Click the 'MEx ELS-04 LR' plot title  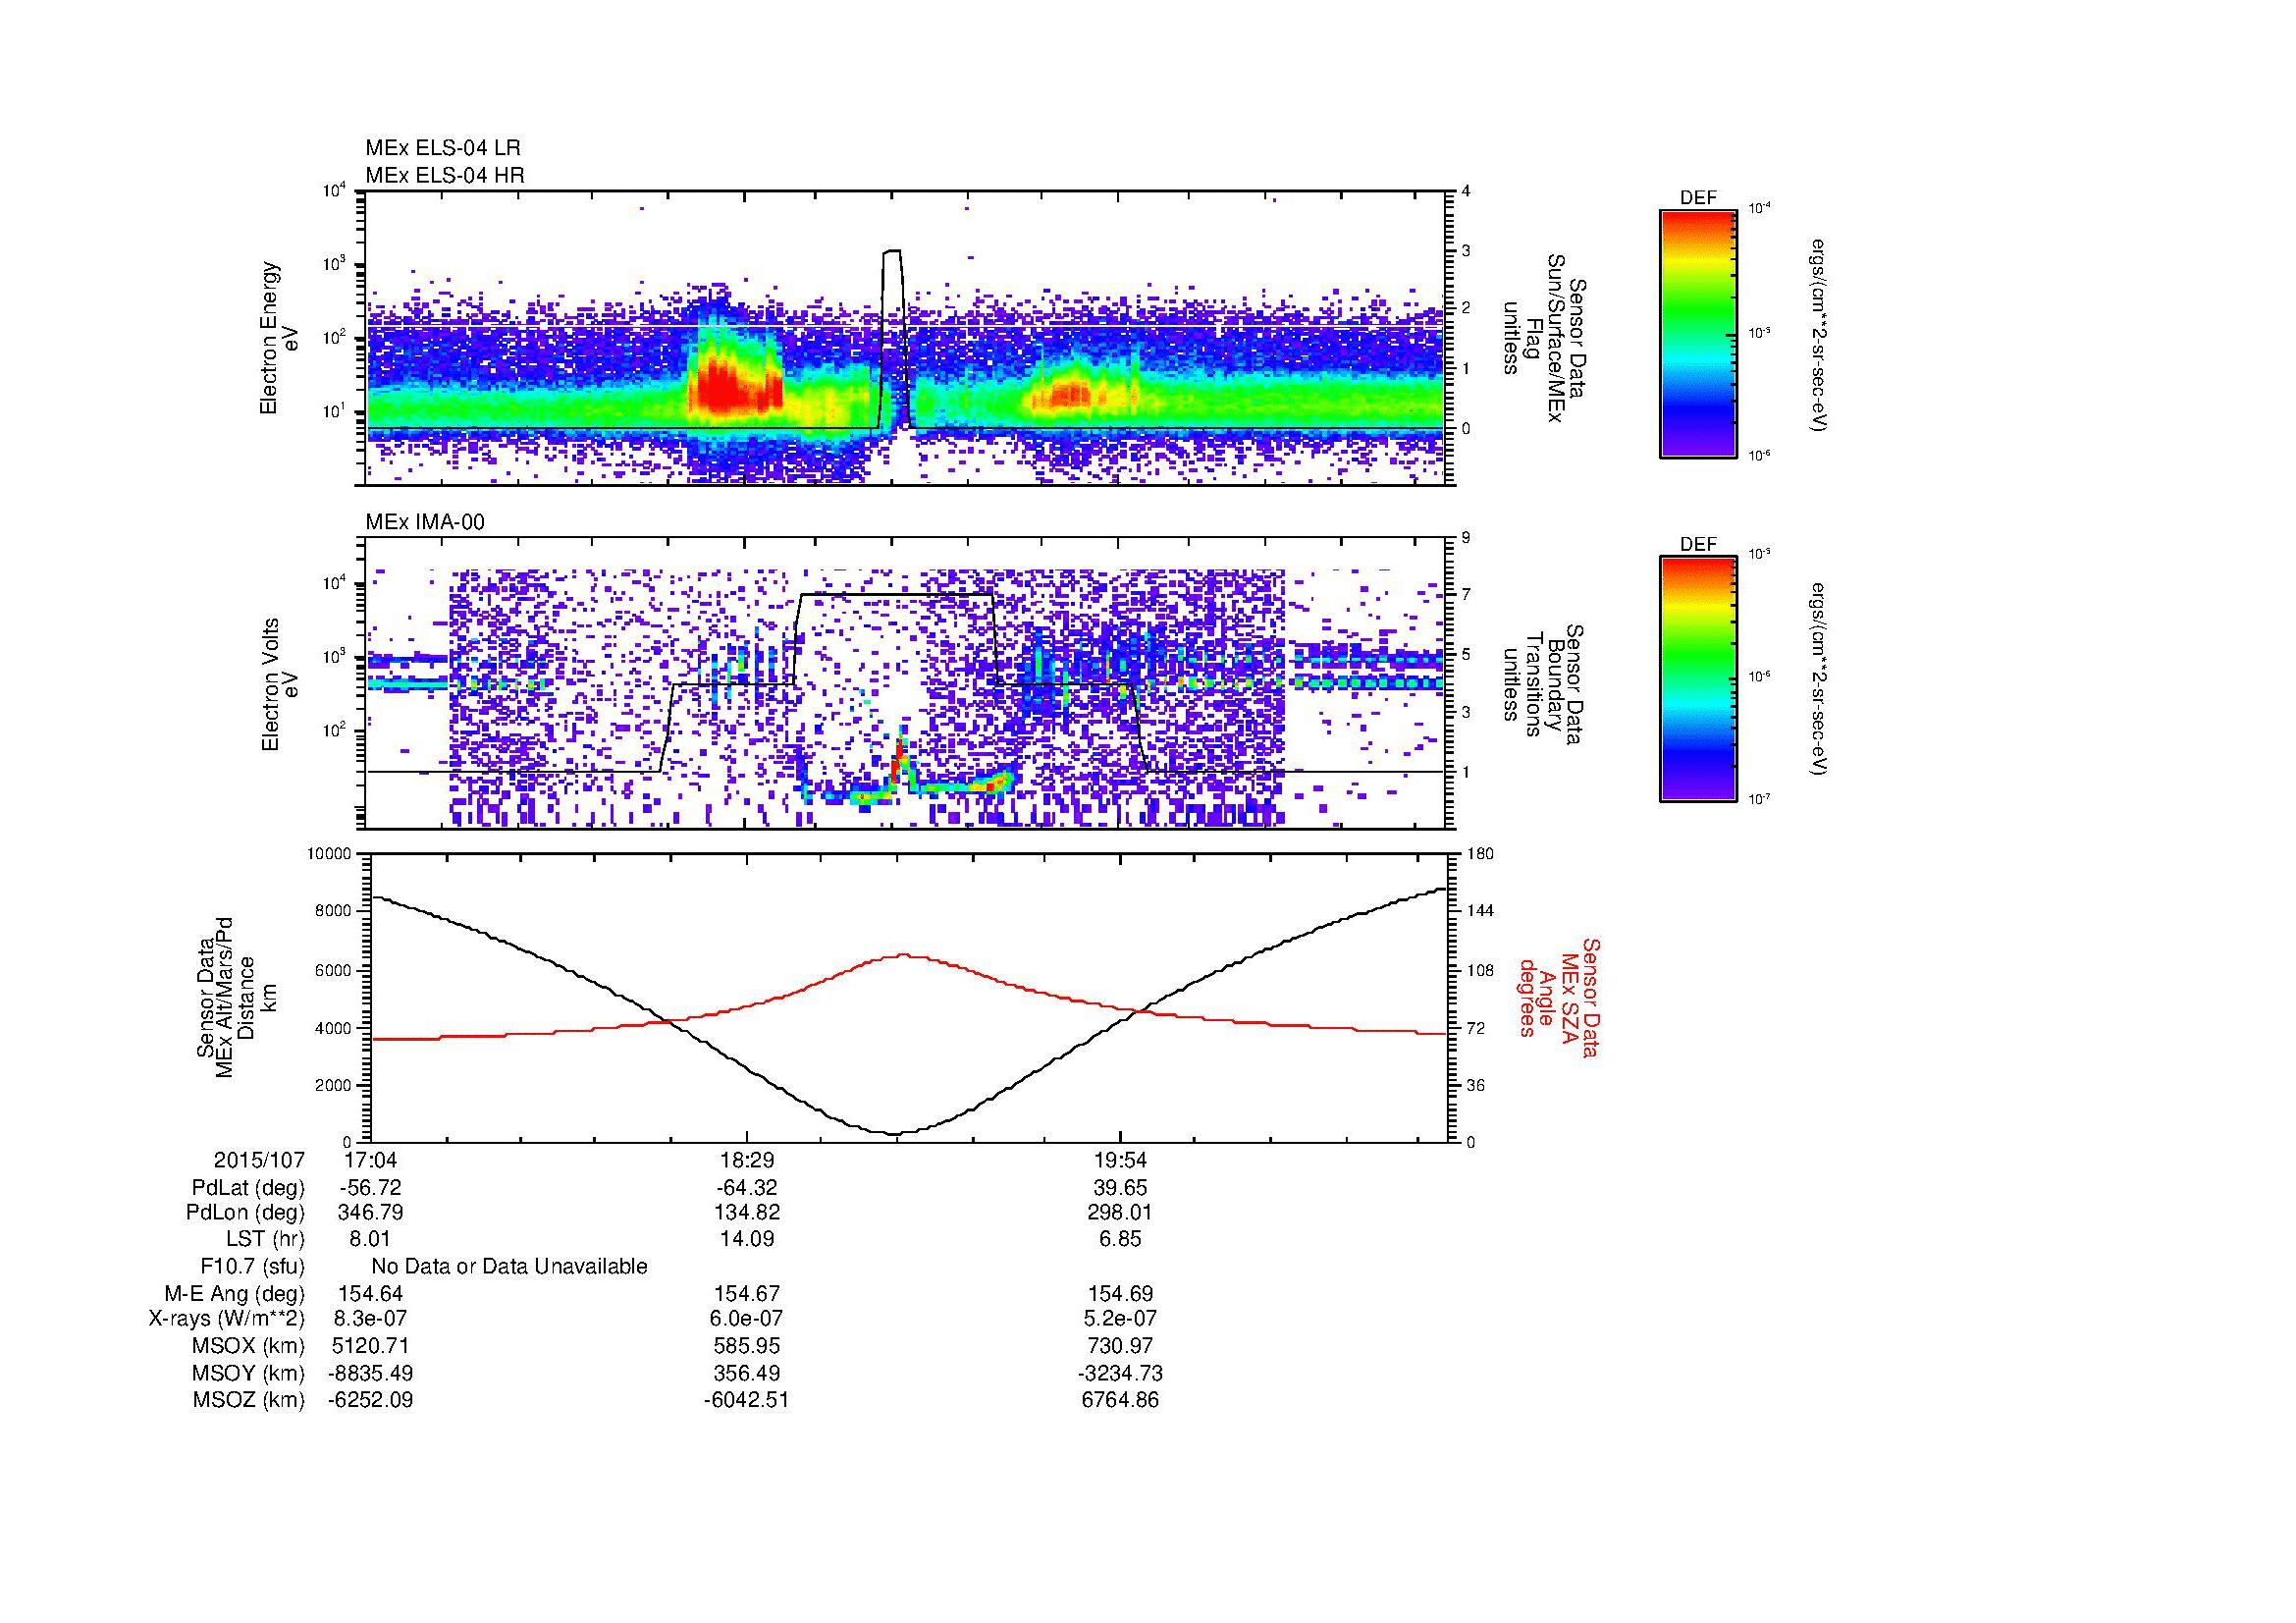[443, 148]
